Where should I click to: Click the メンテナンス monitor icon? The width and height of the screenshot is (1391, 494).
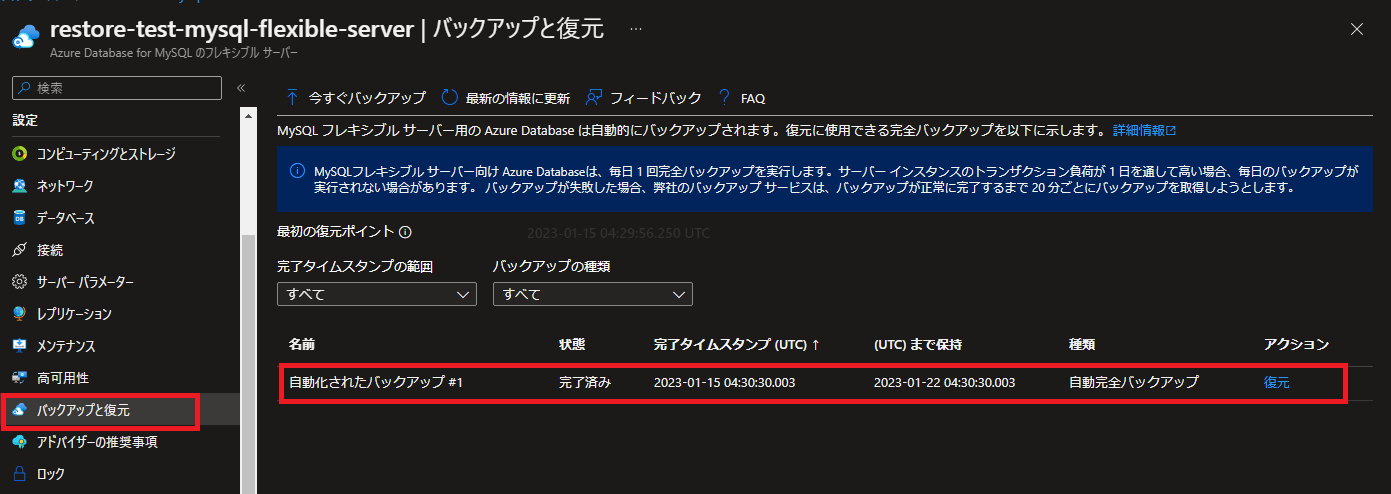click(19, 346)
